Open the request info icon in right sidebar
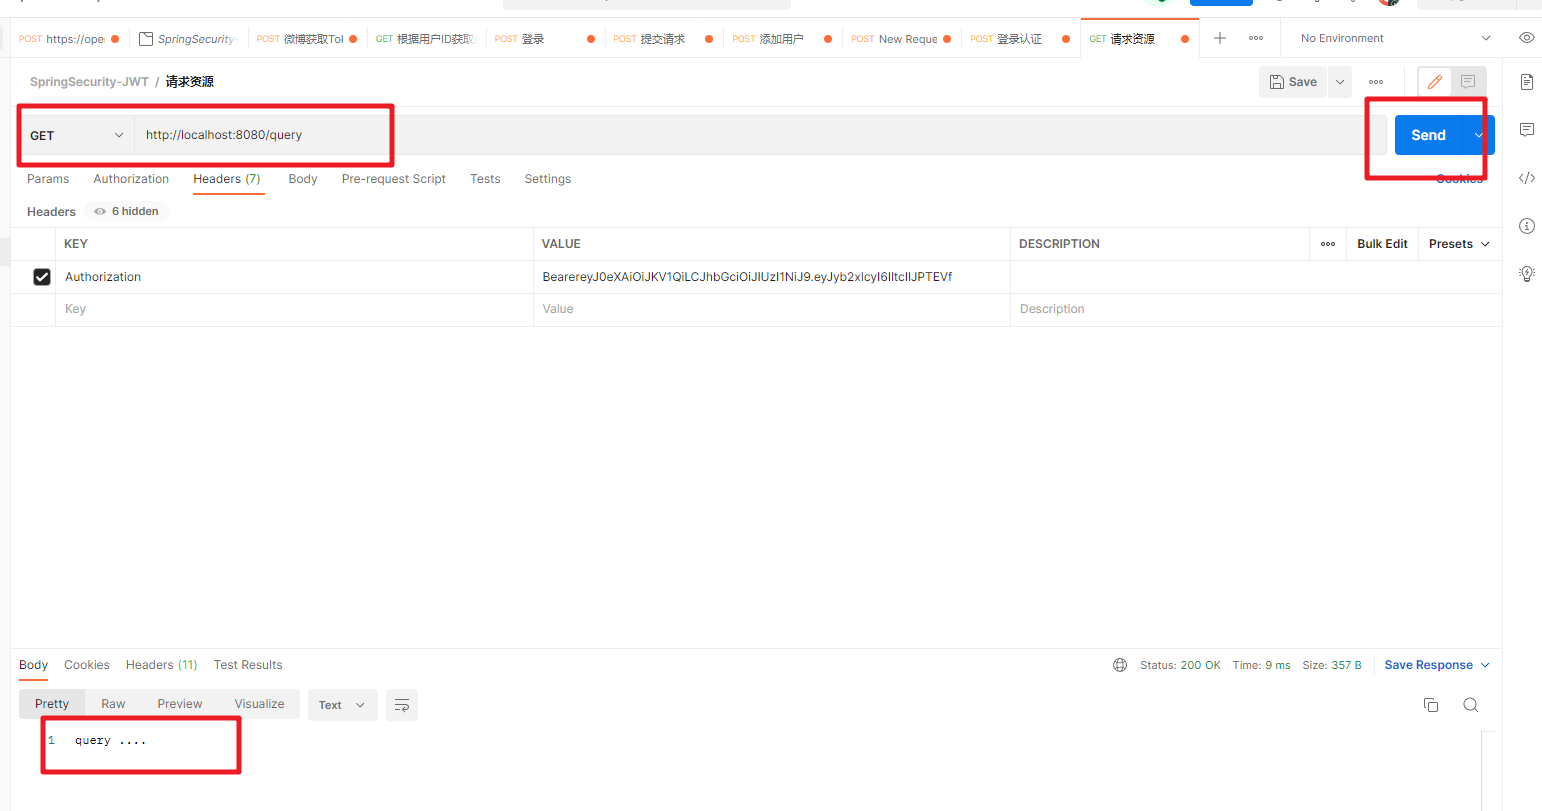This screenshot has width=1542, height=811. (1526, 226)
